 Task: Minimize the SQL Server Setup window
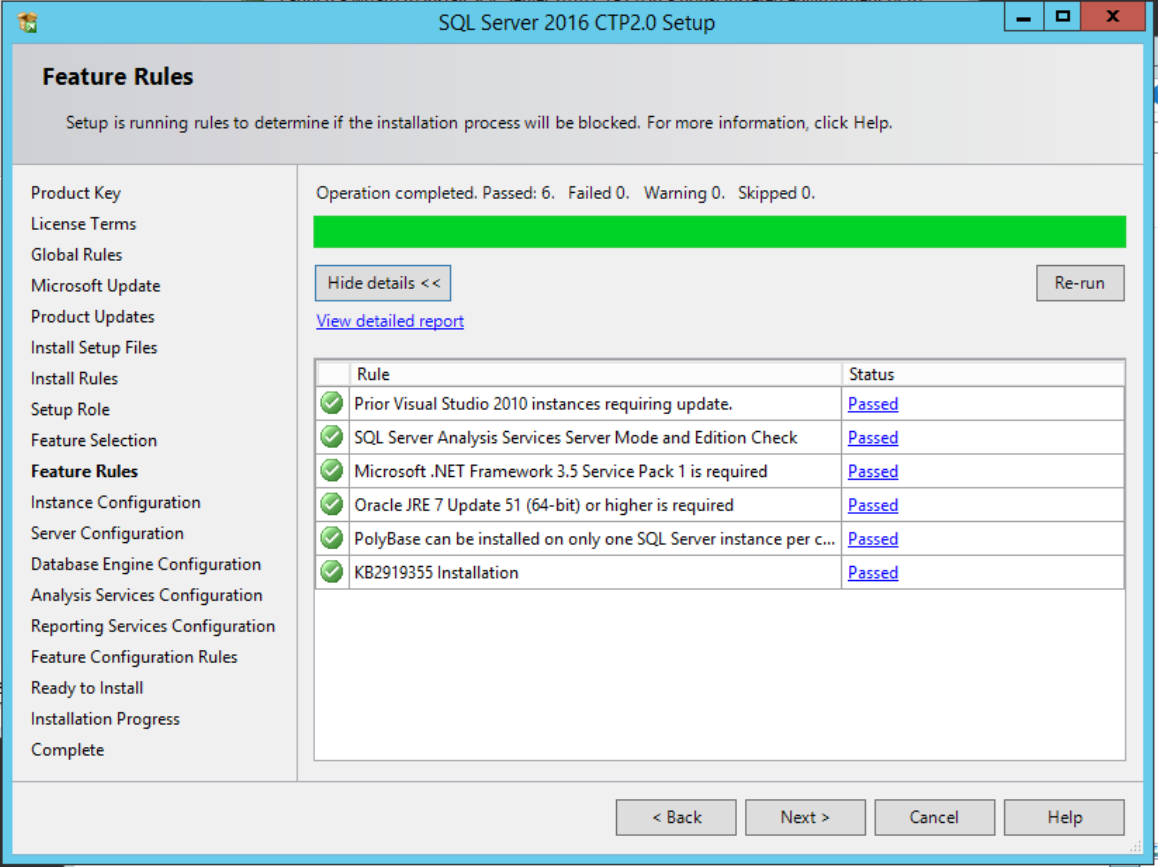point(1024,16)
